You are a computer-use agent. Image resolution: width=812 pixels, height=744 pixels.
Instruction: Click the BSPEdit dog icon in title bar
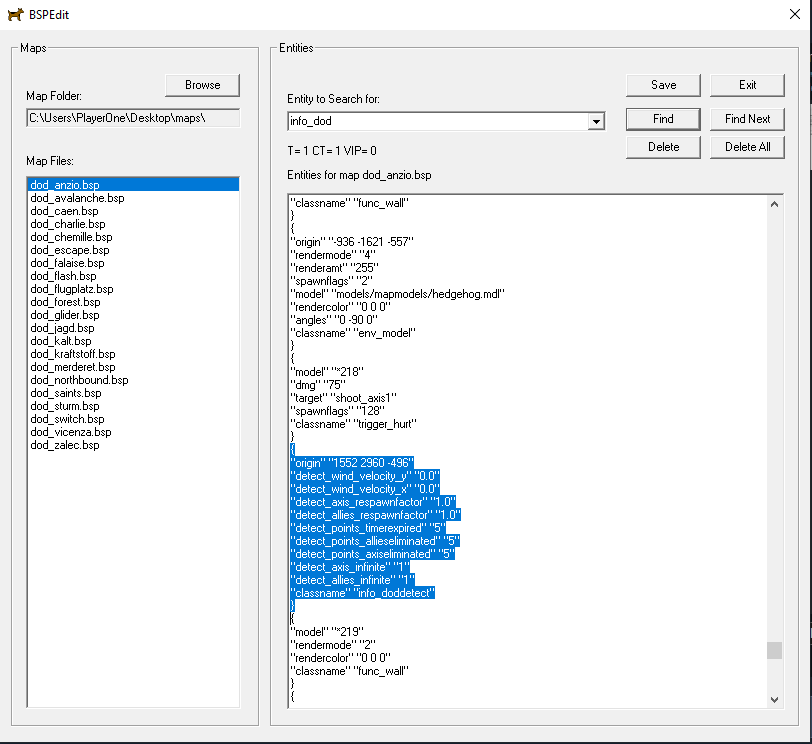16,14
